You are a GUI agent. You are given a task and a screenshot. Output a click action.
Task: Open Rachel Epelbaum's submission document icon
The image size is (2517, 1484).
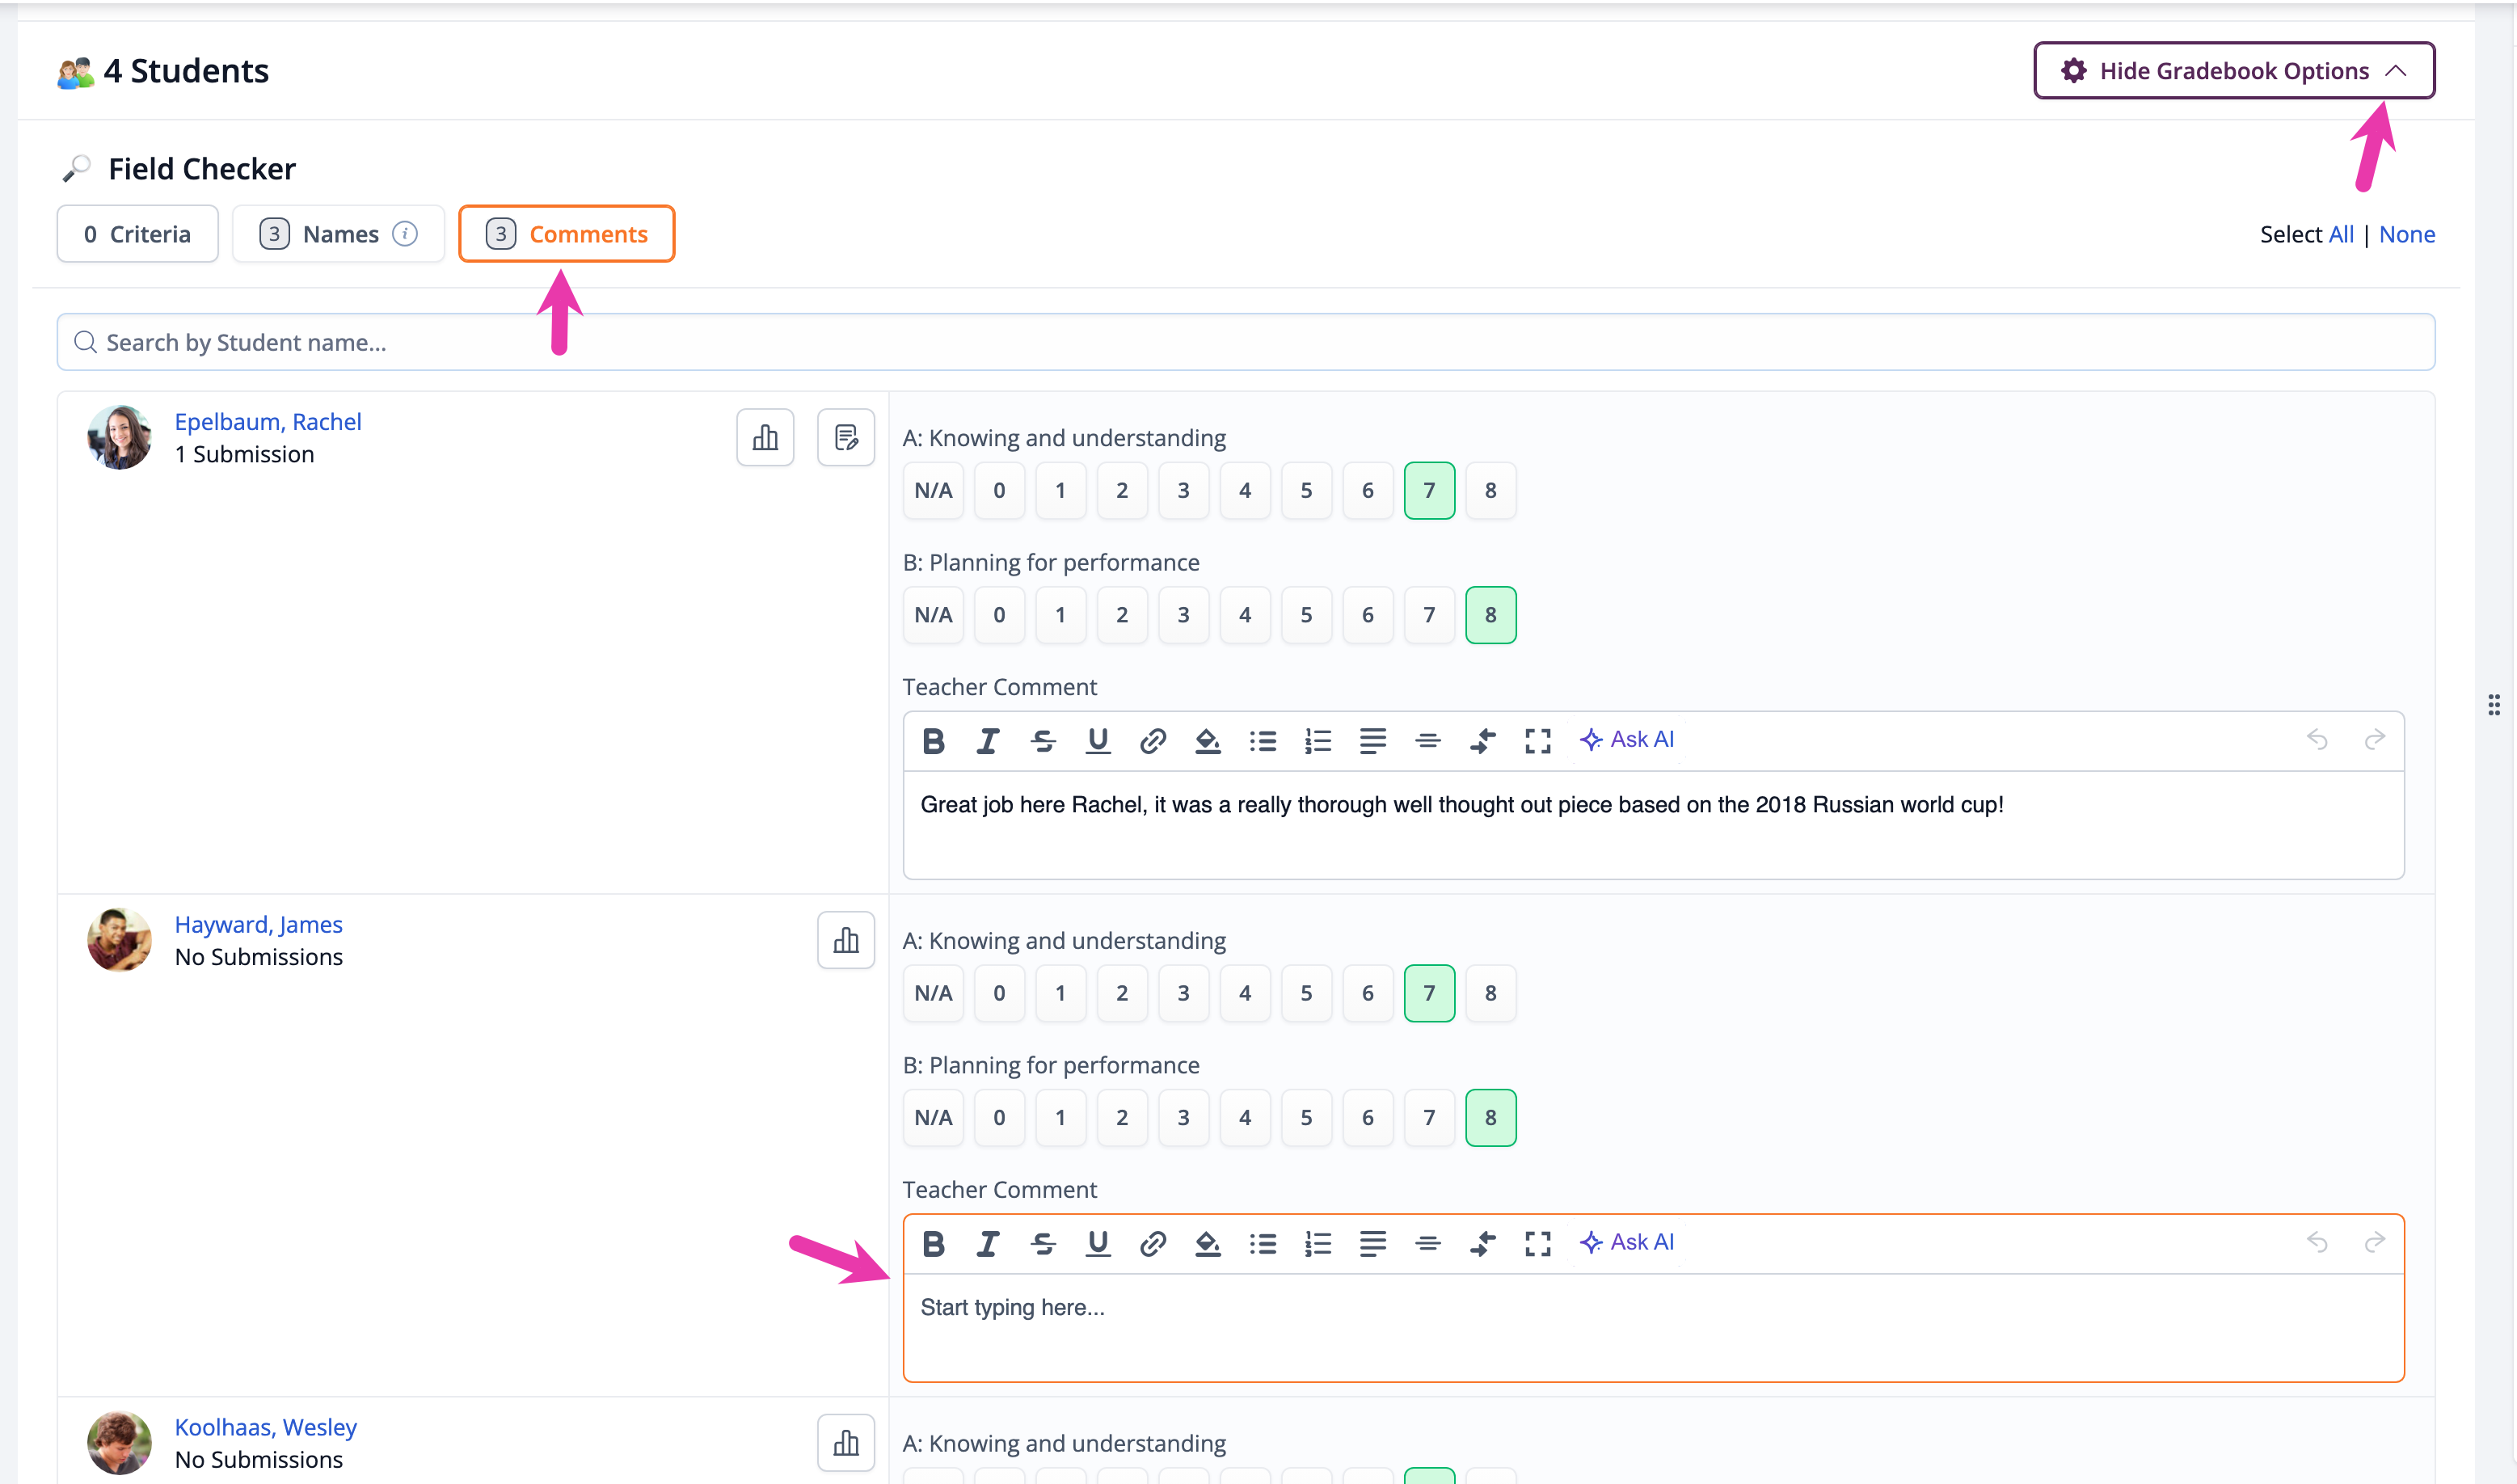click(846, 437)
